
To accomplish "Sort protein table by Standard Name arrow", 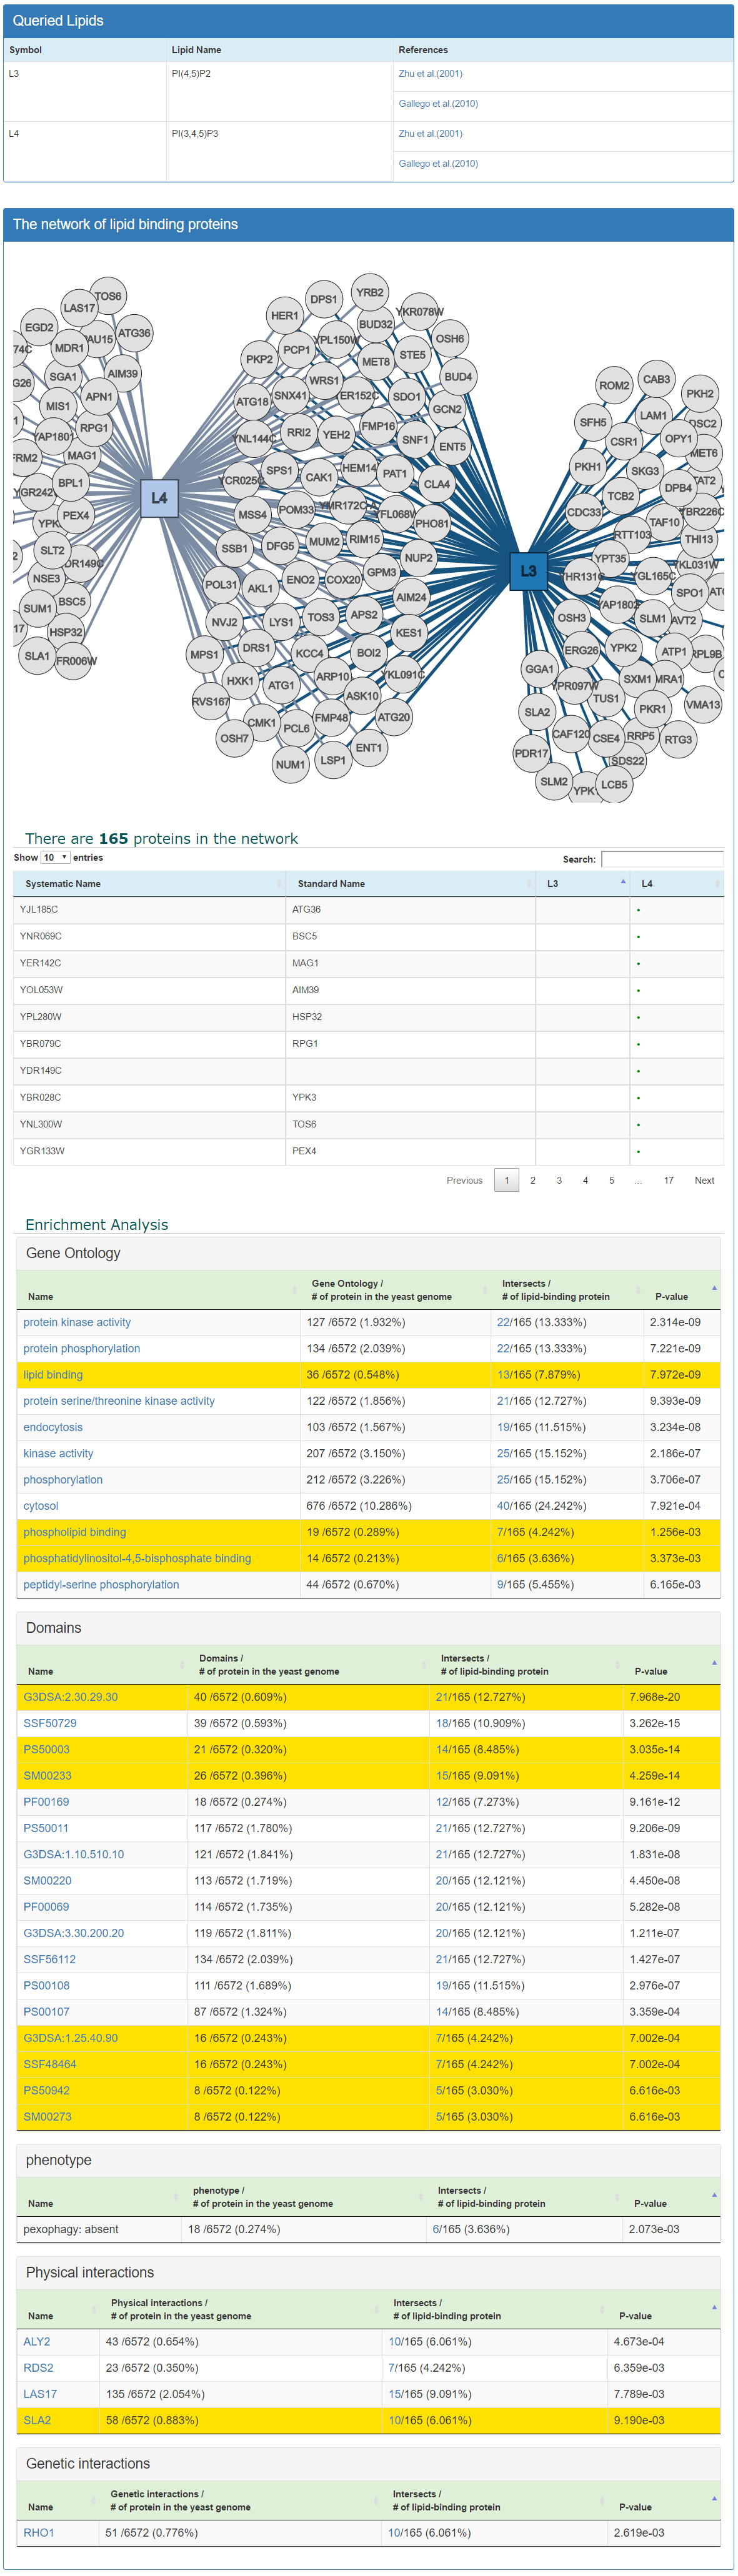I will click(528, 884).
